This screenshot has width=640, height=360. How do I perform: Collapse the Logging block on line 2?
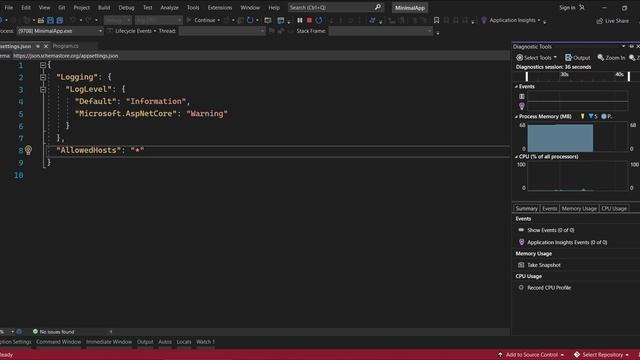43,77
